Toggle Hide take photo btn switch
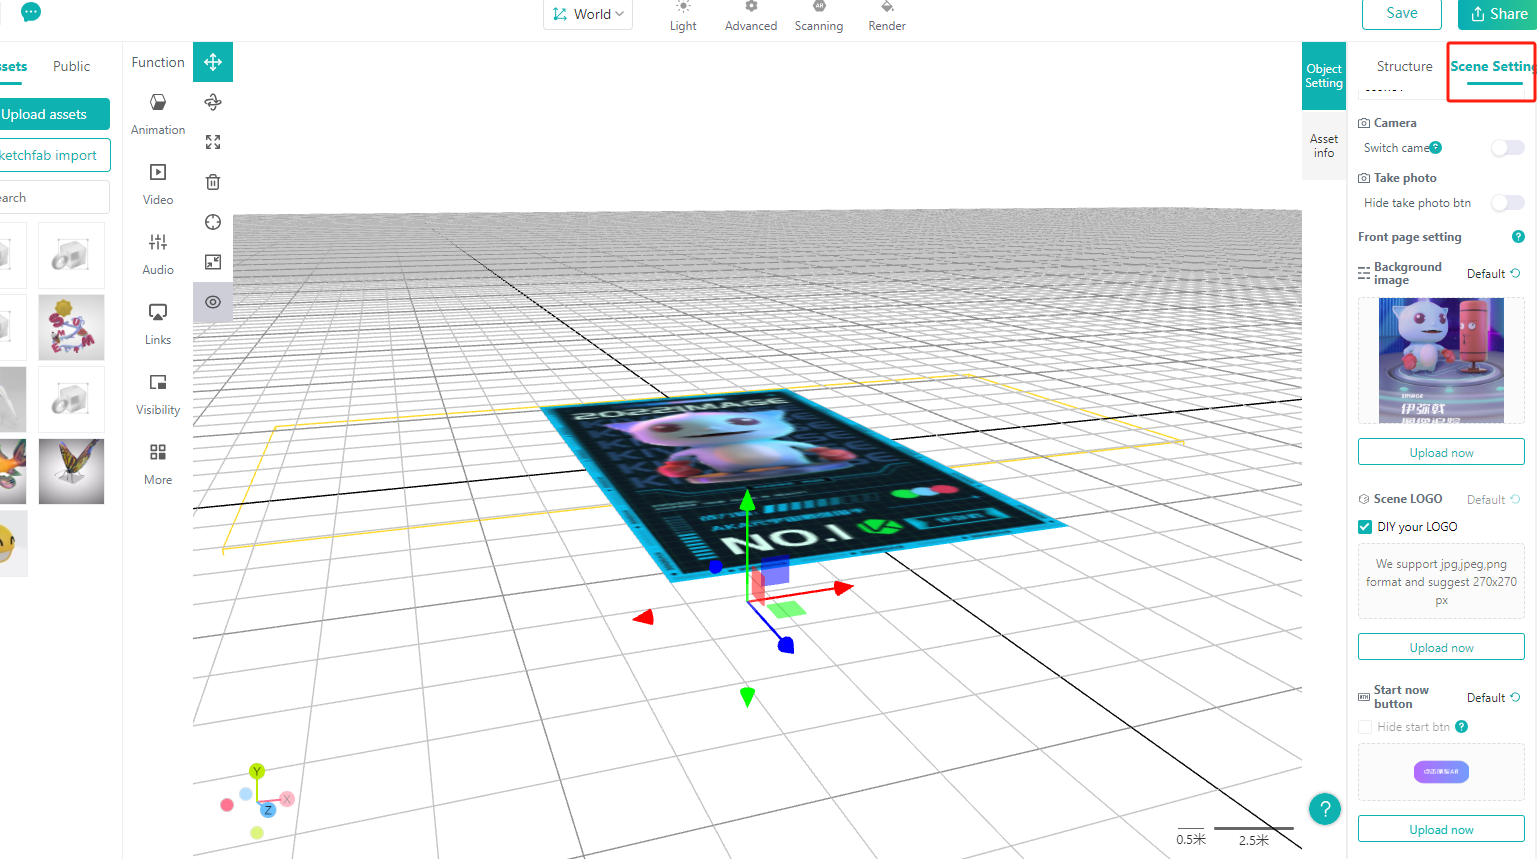The width and height of the screenshot is (1537, 859). coord(1507,203)
